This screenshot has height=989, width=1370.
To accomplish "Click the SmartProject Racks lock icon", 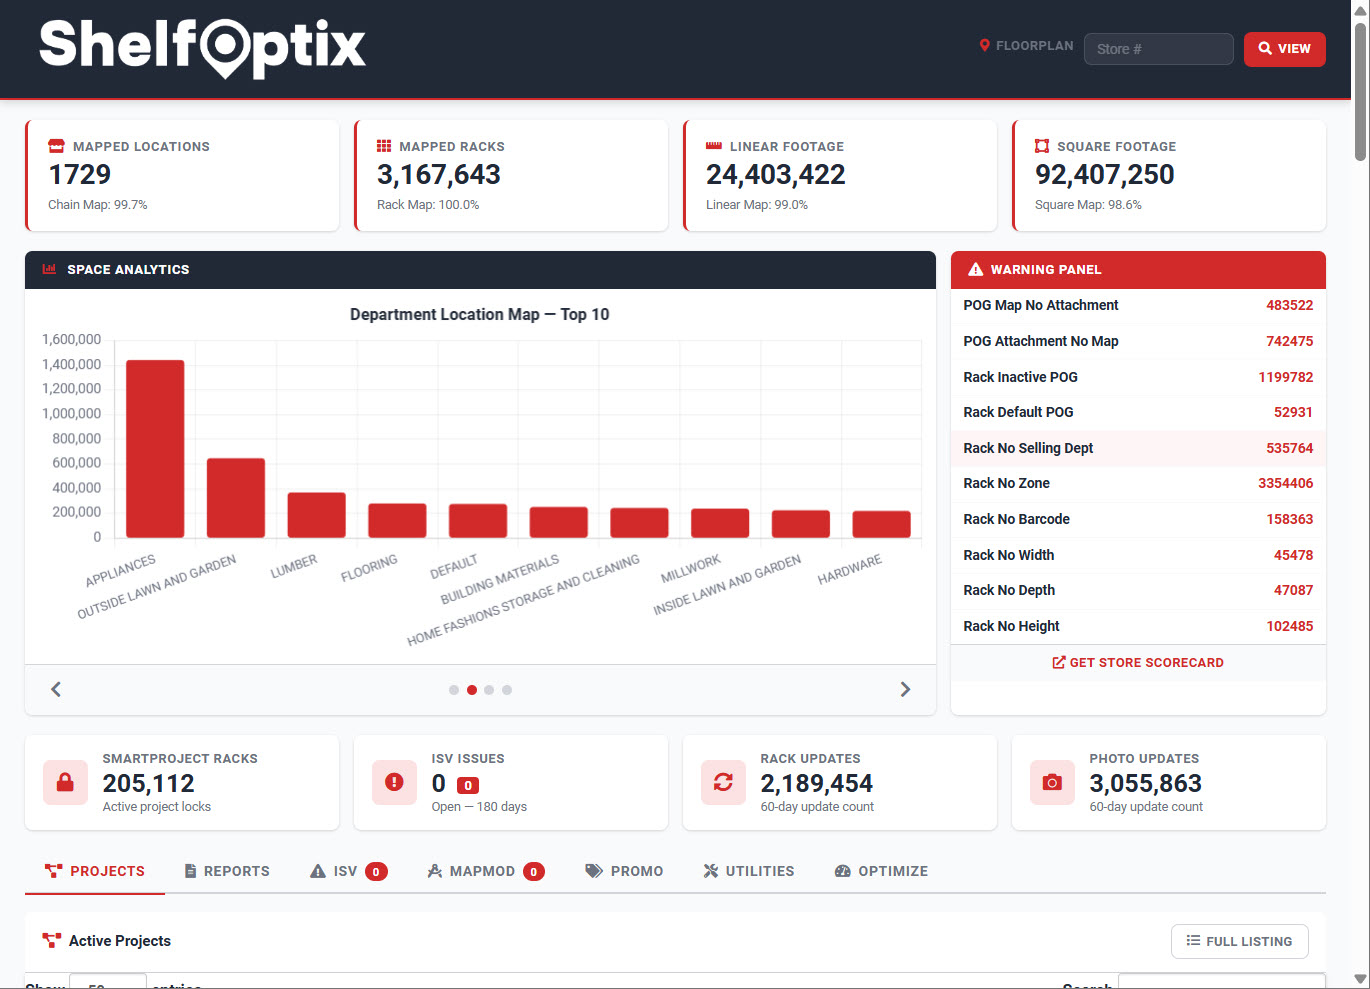I will [x=65, y=783].
